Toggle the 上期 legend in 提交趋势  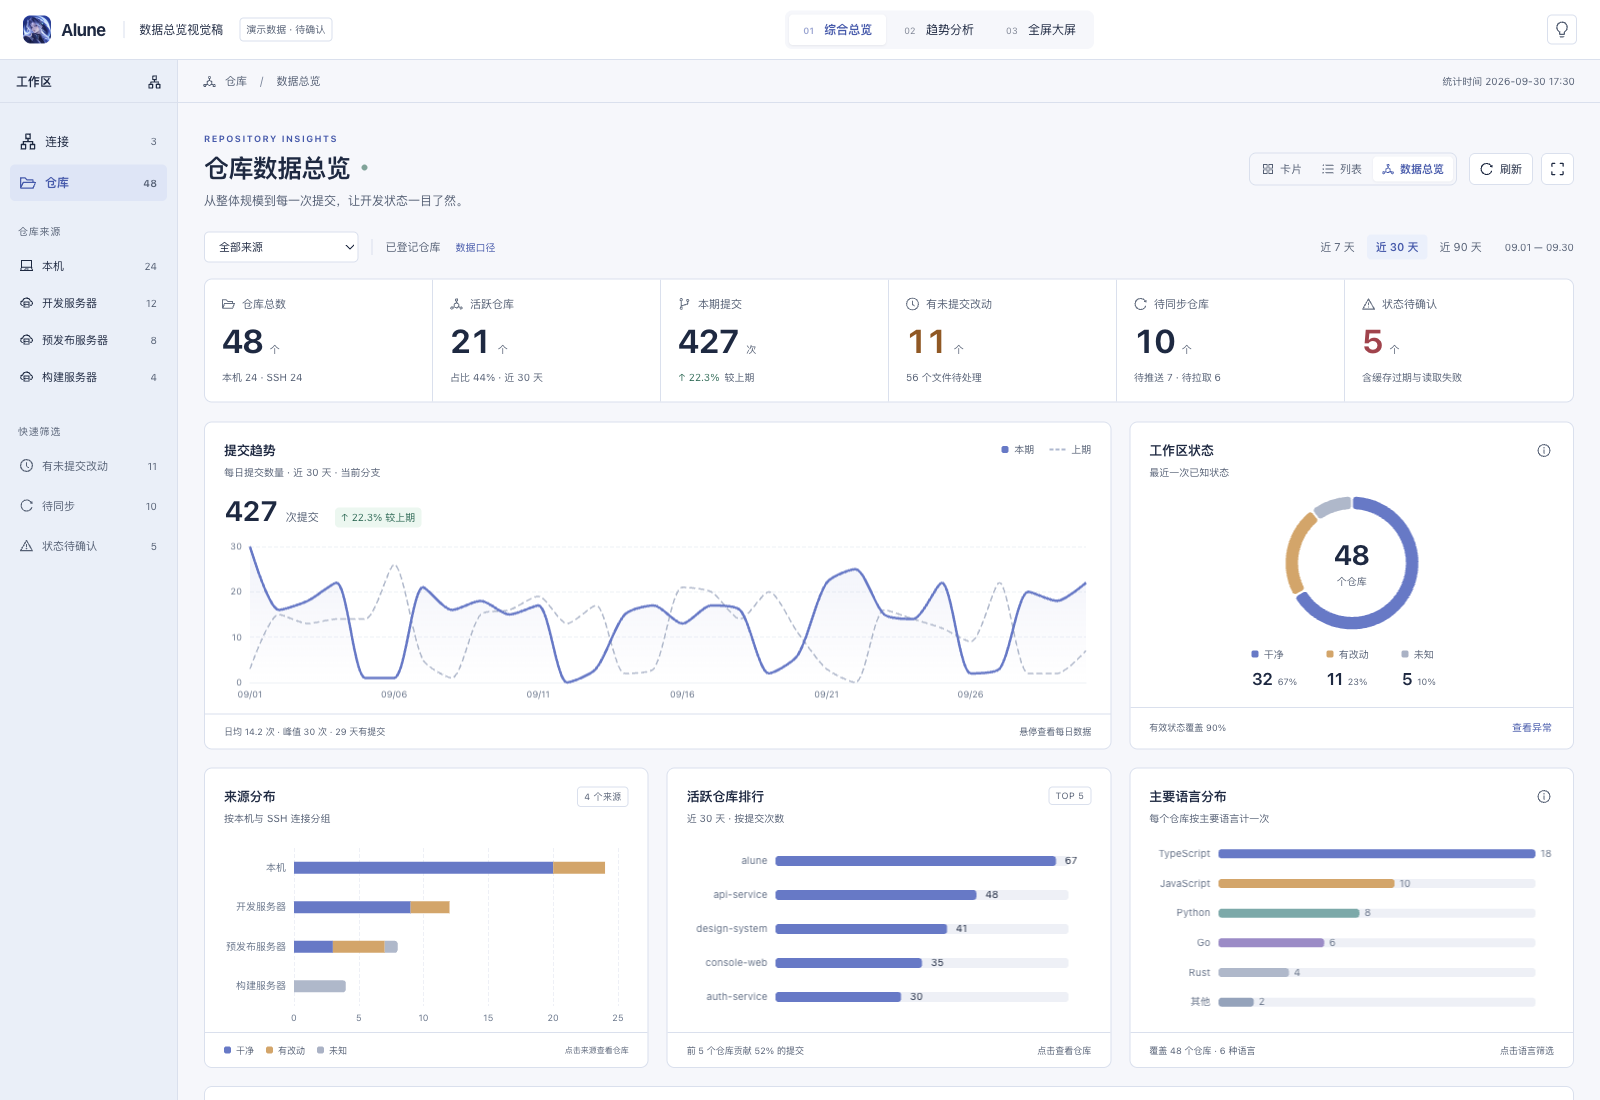(x=1070, y=450)
